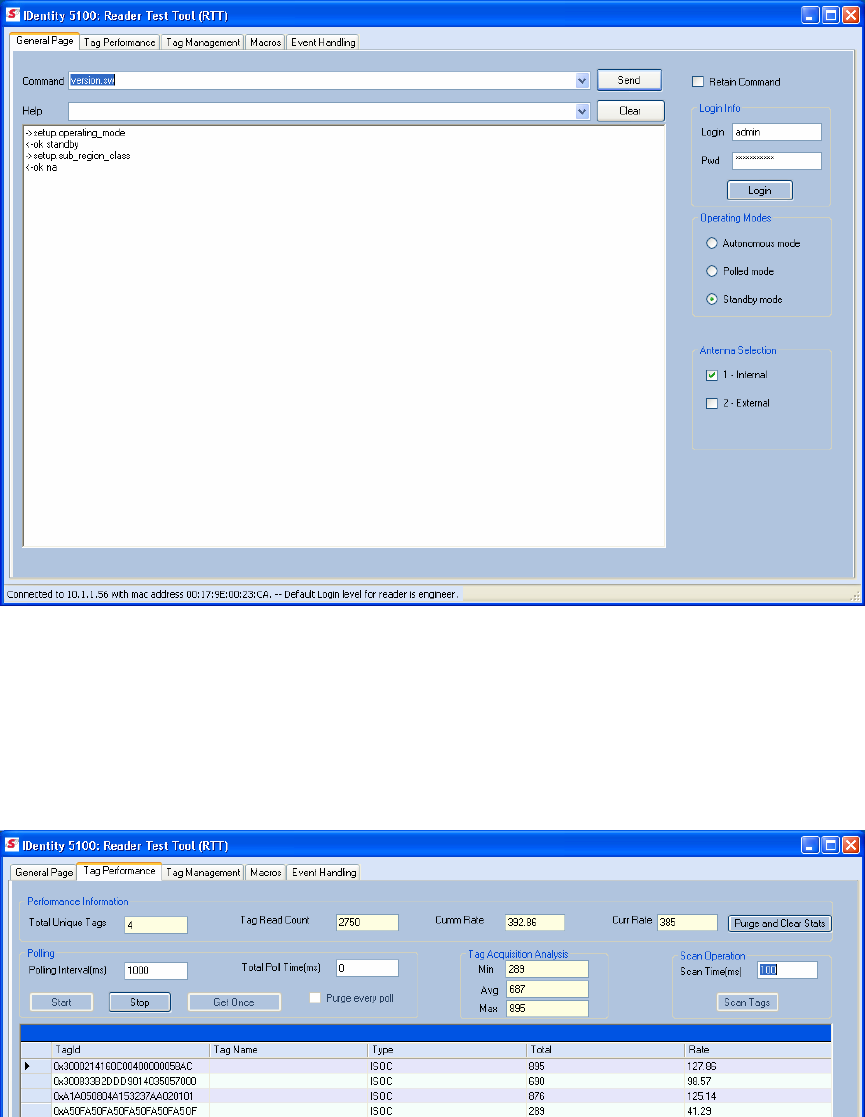Open Event Handling tab in upper window
The height and width of the screenshot is (1117, 865).
pyautogui.click(x=323, y=42)
